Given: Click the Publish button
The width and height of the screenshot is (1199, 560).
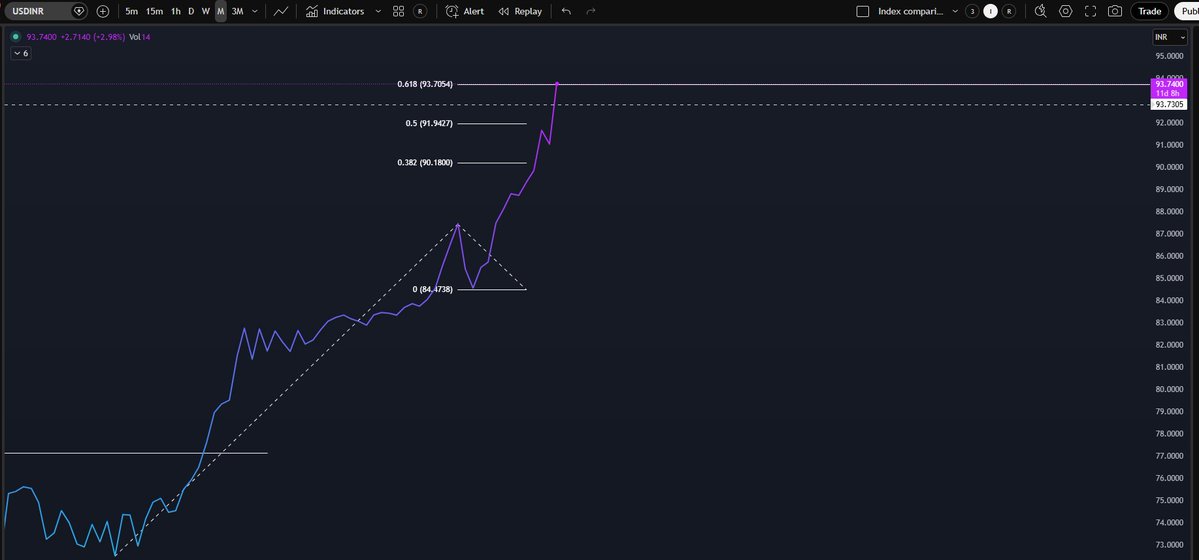Looking at the screenshot, I should [1188, 11].
